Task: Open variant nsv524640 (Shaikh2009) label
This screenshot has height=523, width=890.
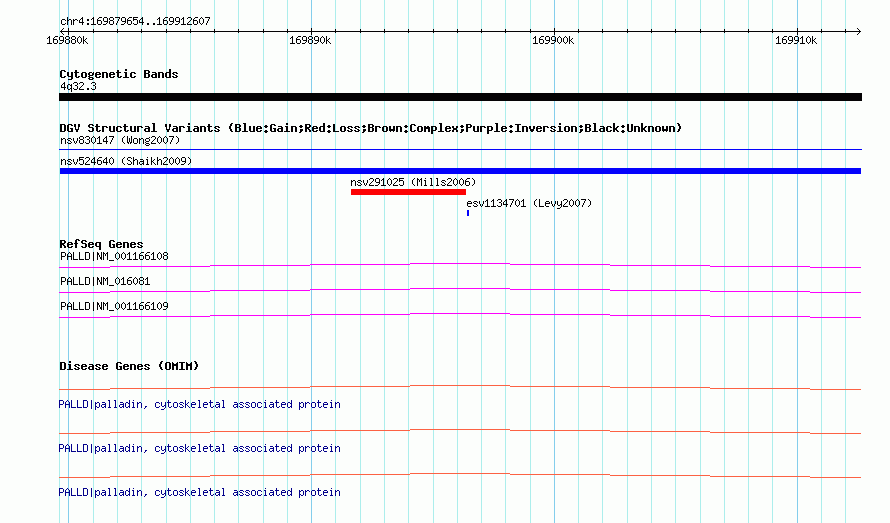Action: coord(126,161)
